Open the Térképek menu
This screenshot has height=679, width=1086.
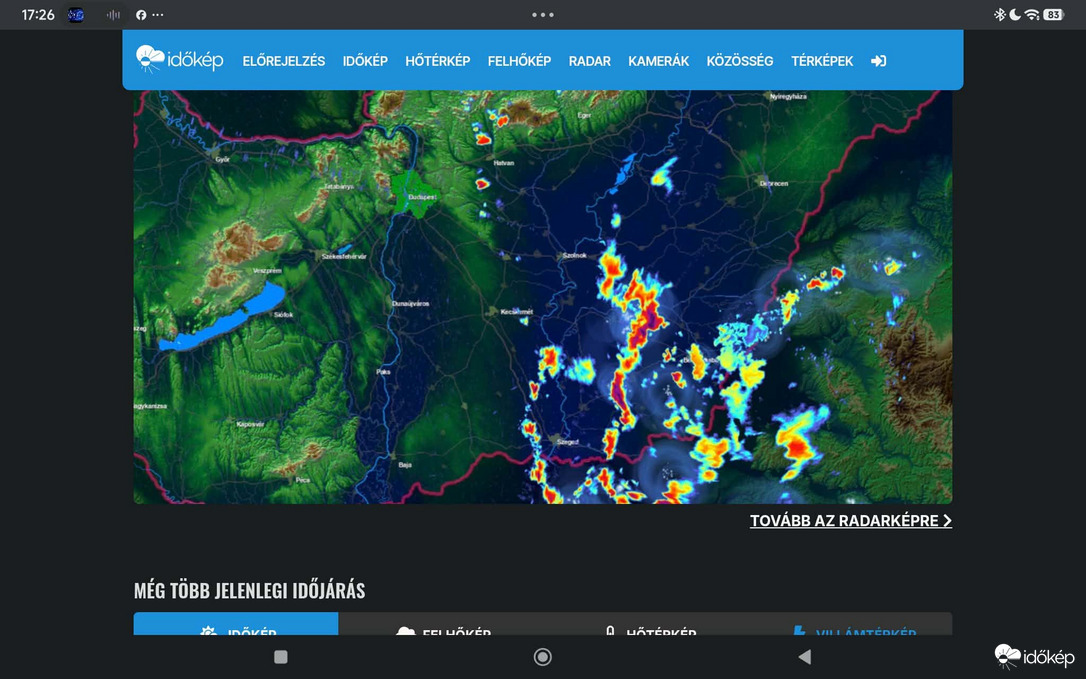(x=822, y=61)
